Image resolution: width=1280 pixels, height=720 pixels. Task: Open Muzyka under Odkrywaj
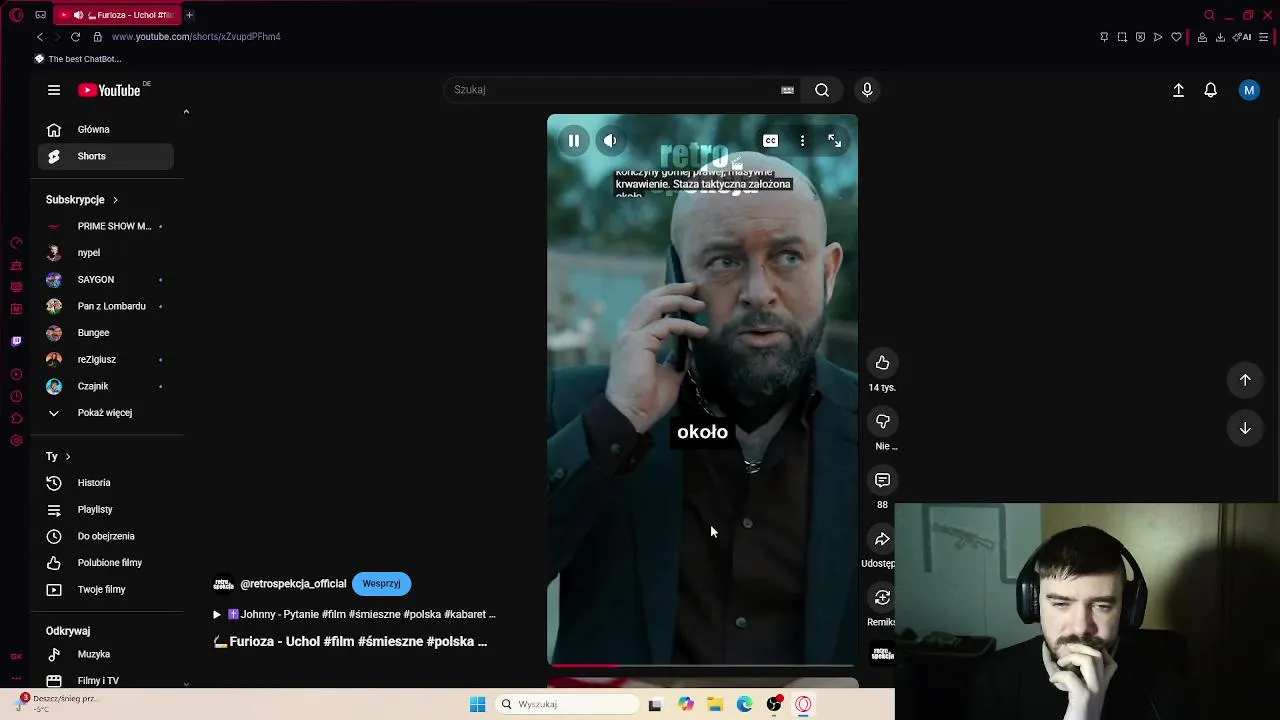[x=106, y=654]
